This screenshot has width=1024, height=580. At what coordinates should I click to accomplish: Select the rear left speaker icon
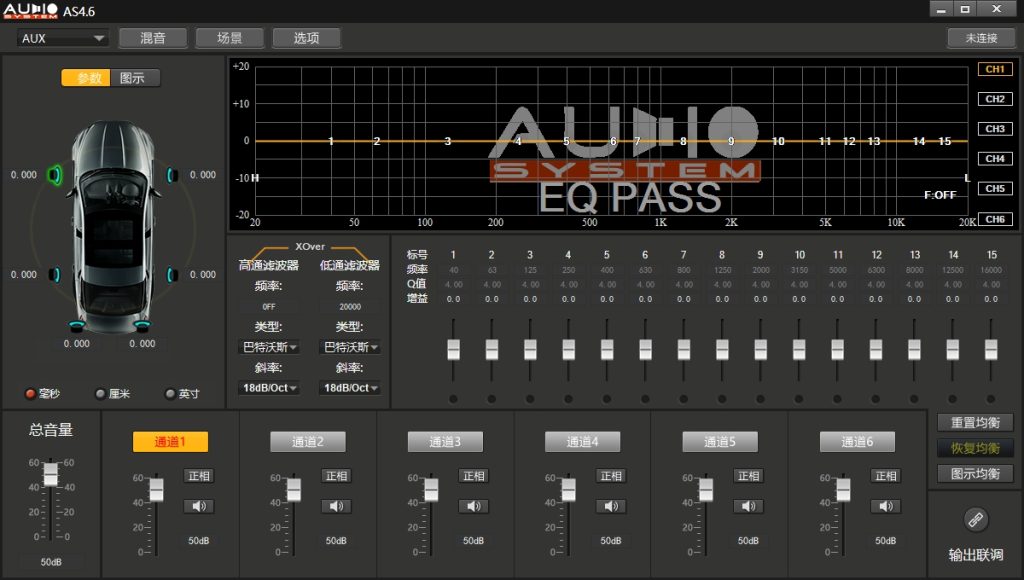click(x=55, y=274)
